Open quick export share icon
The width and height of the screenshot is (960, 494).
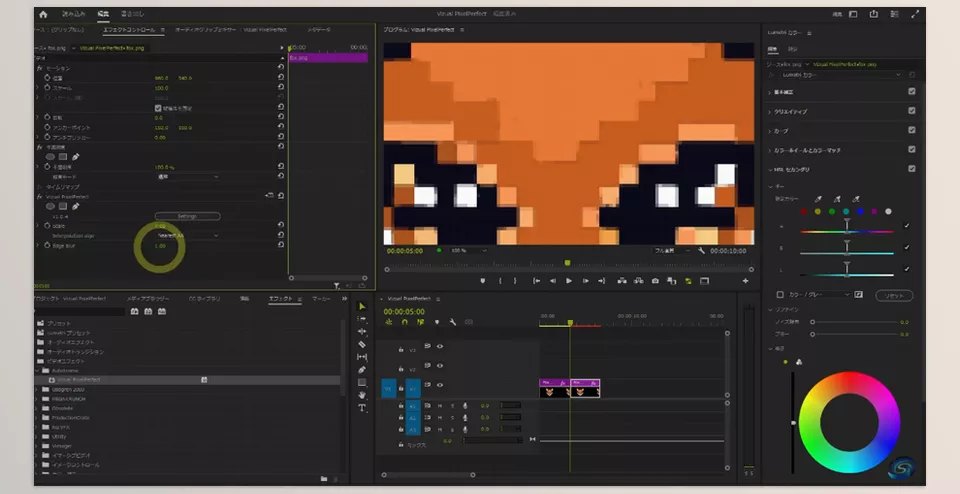[874, 14]
